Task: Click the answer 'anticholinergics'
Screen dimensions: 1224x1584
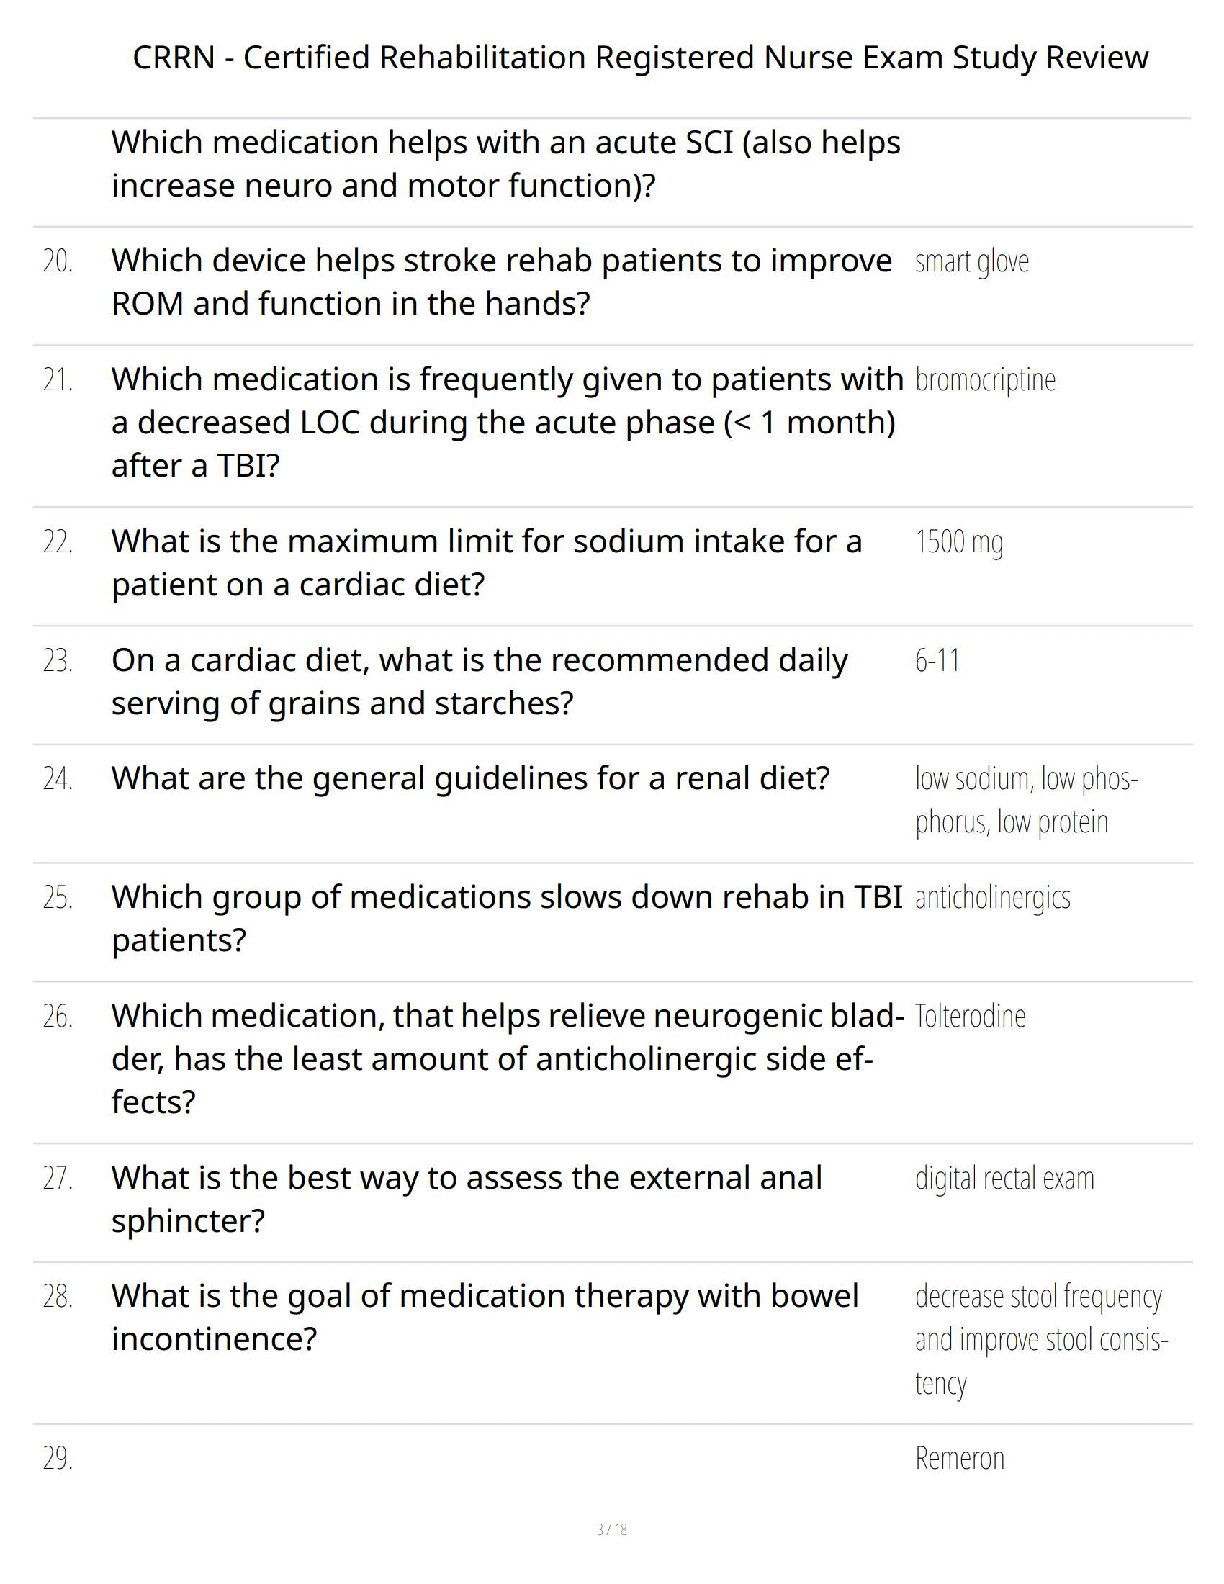Action: coord(993,898)
